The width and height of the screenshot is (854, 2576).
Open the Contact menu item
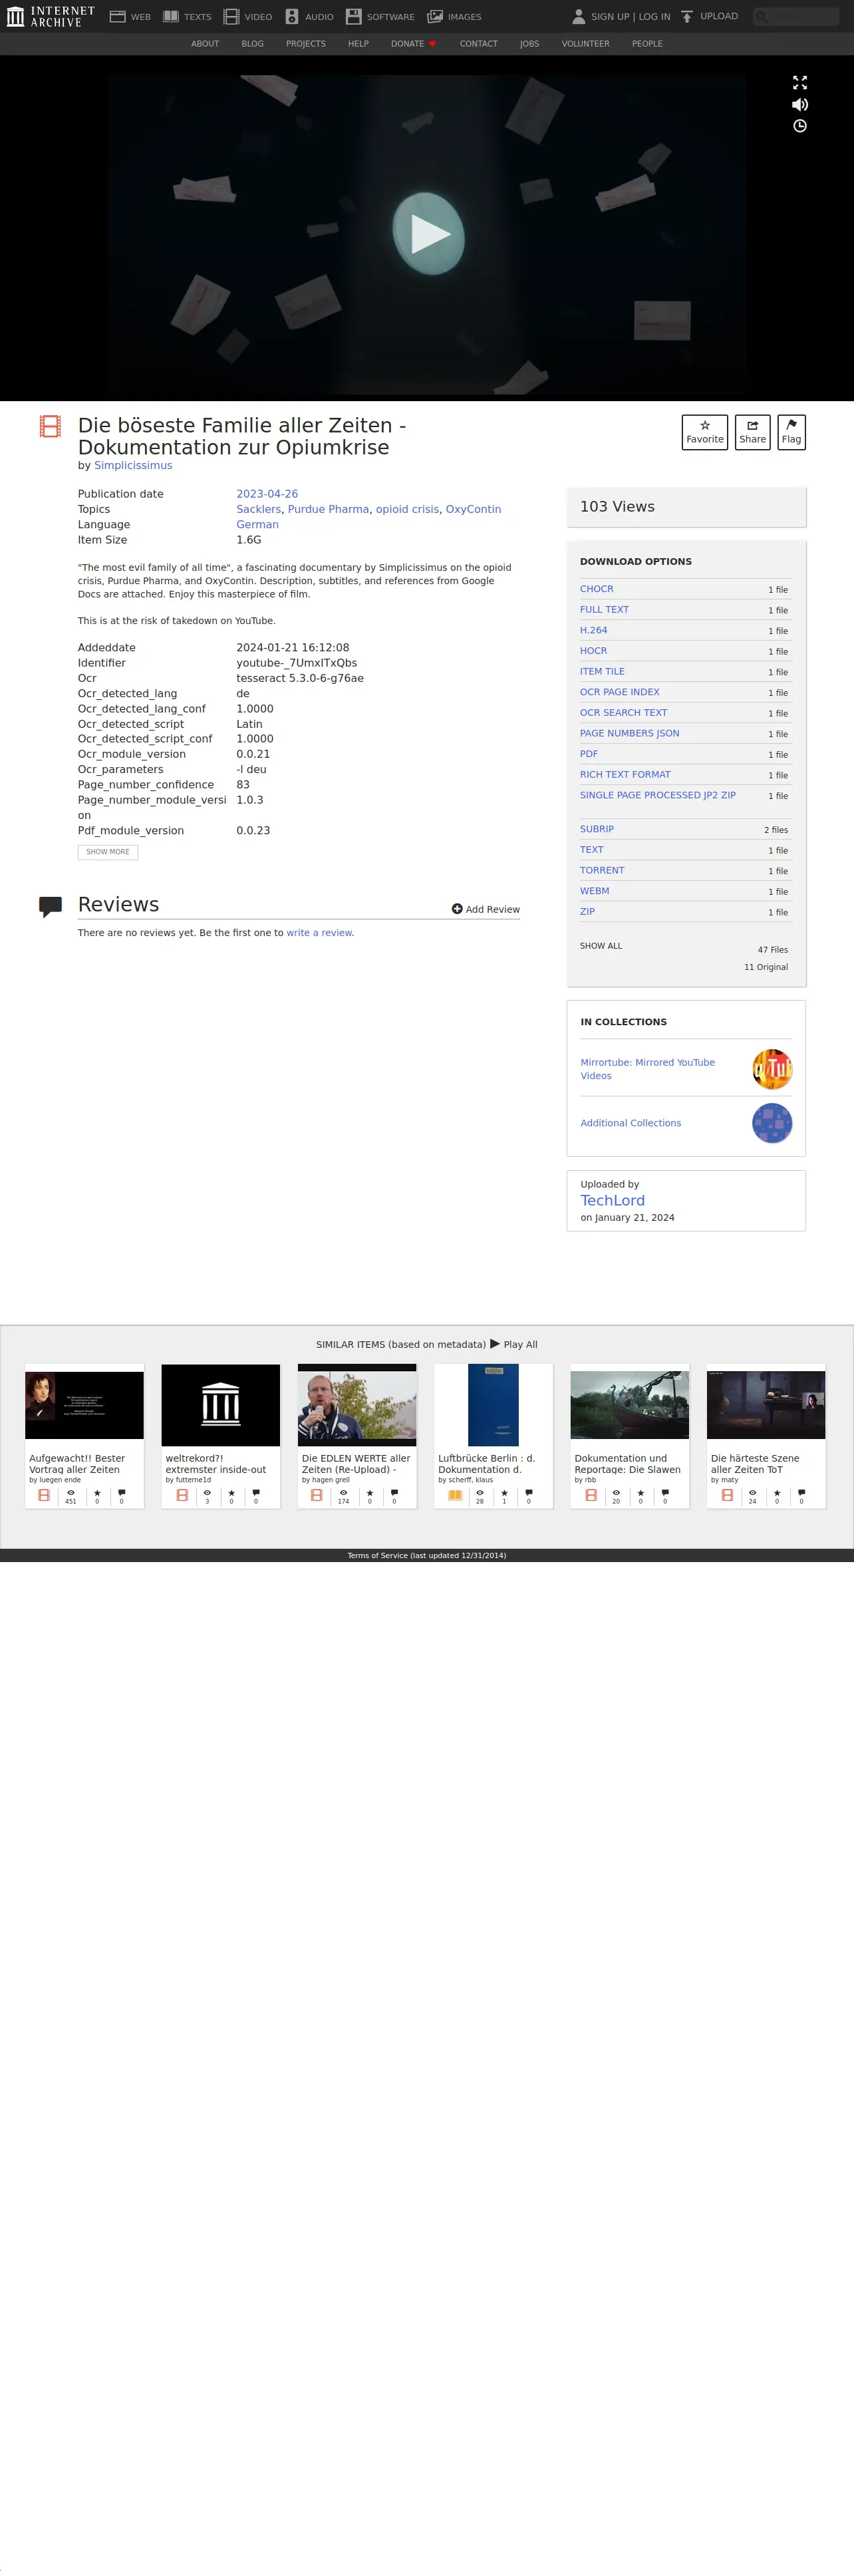[x=479, y=44]
